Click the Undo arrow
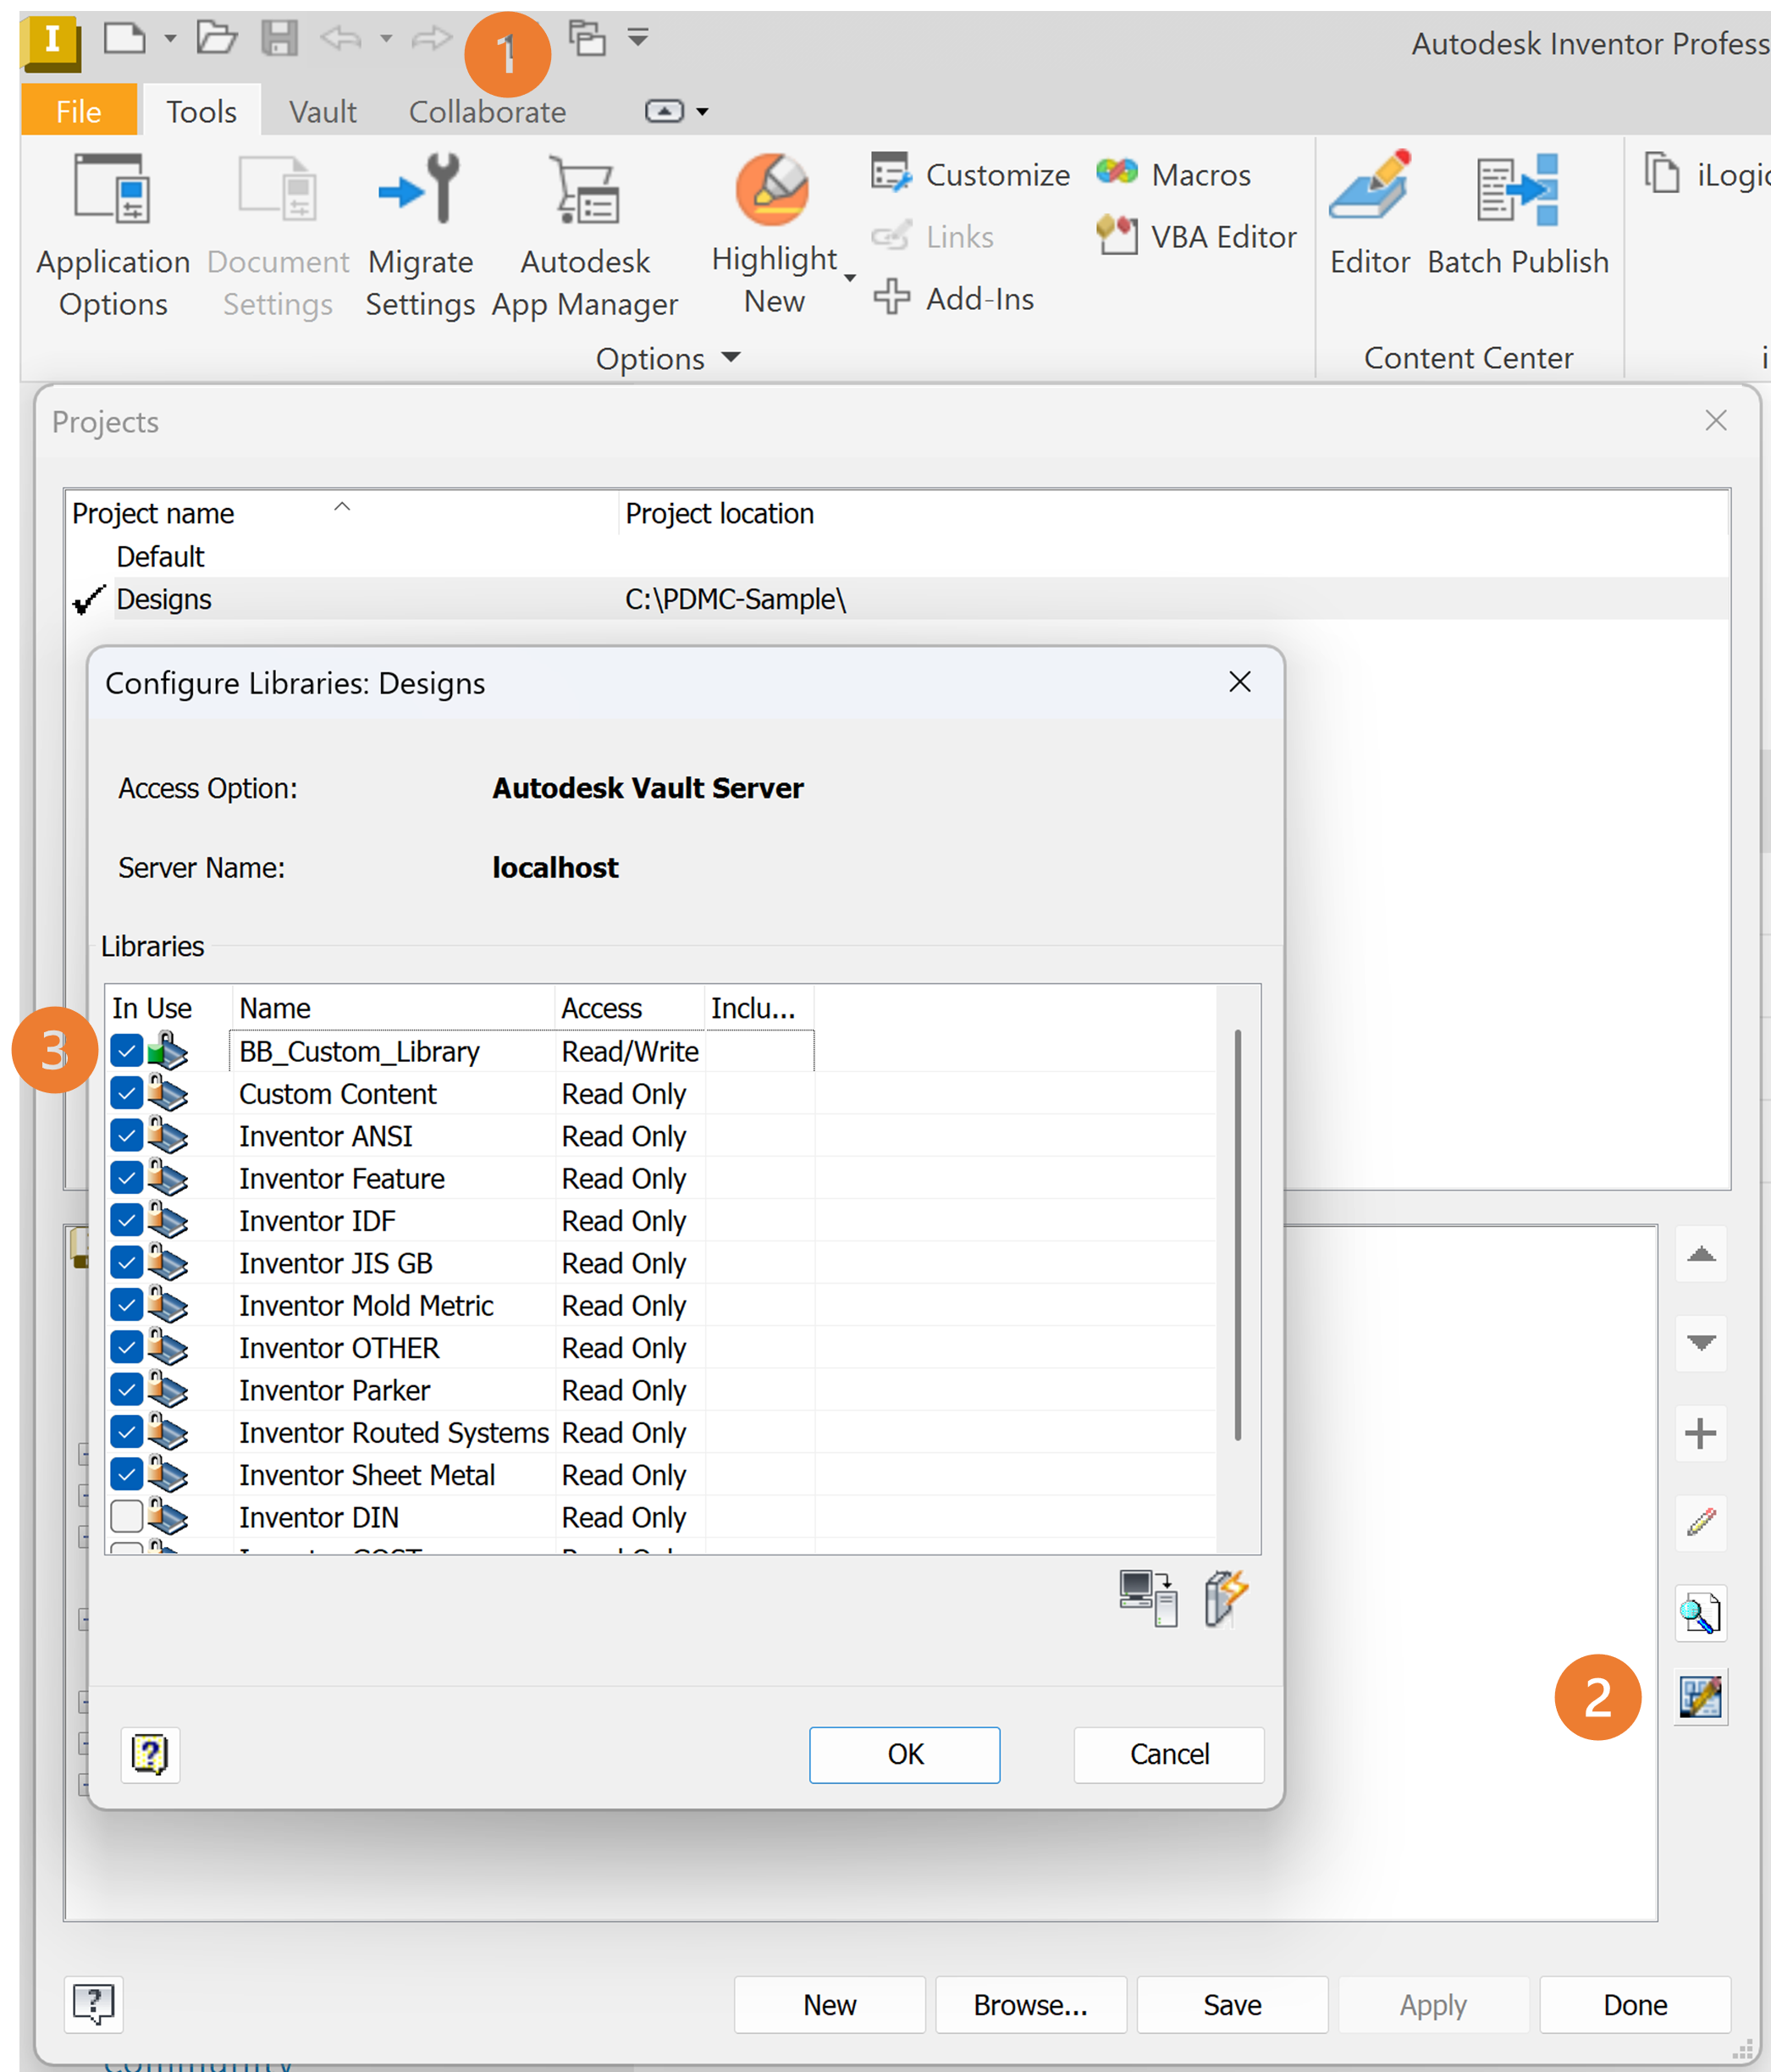The width and height of the screenshot is (1771, 2072). pos(341,39)
